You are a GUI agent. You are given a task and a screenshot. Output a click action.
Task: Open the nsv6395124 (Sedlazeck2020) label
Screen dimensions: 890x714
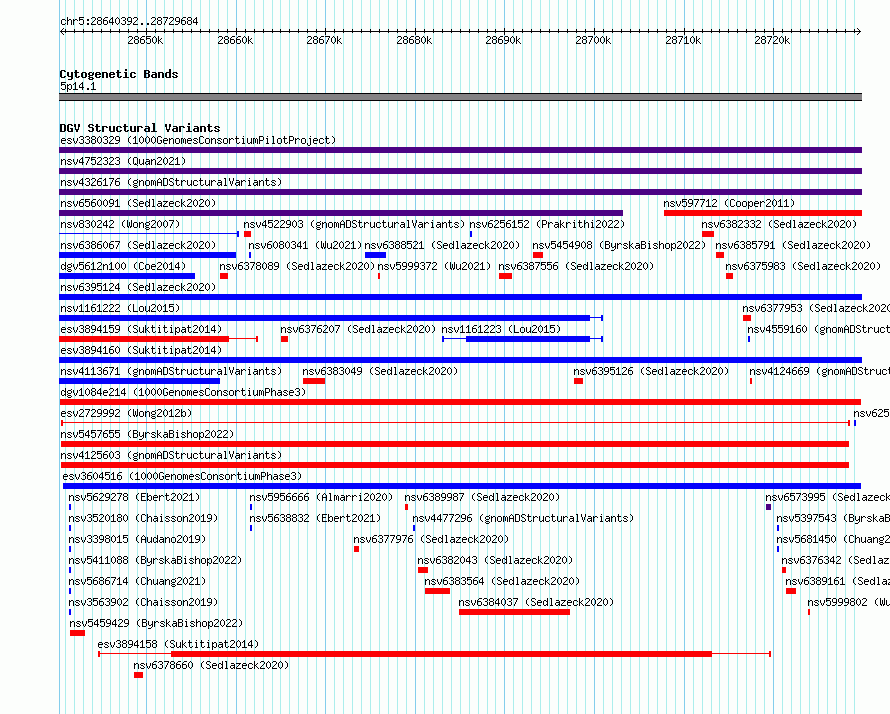point(138,287)
